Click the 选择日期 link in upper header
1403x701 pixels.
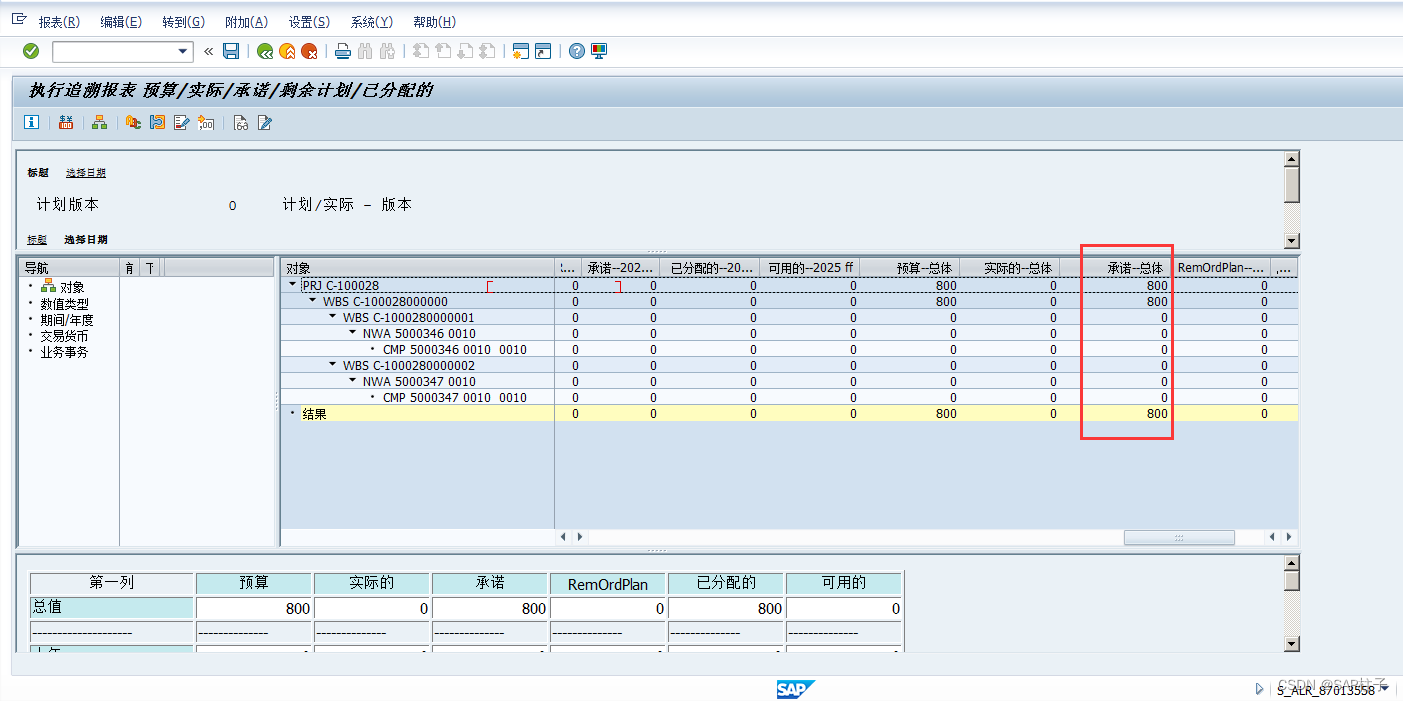point(86,173)
